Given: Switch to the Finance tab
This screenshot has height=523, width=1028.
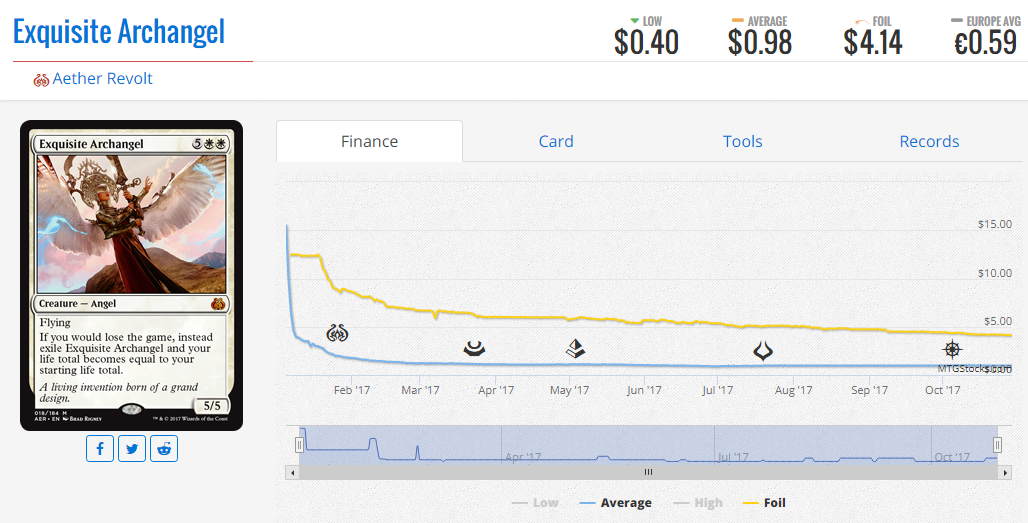Looking at the screenshot, I should coord(369,141).
